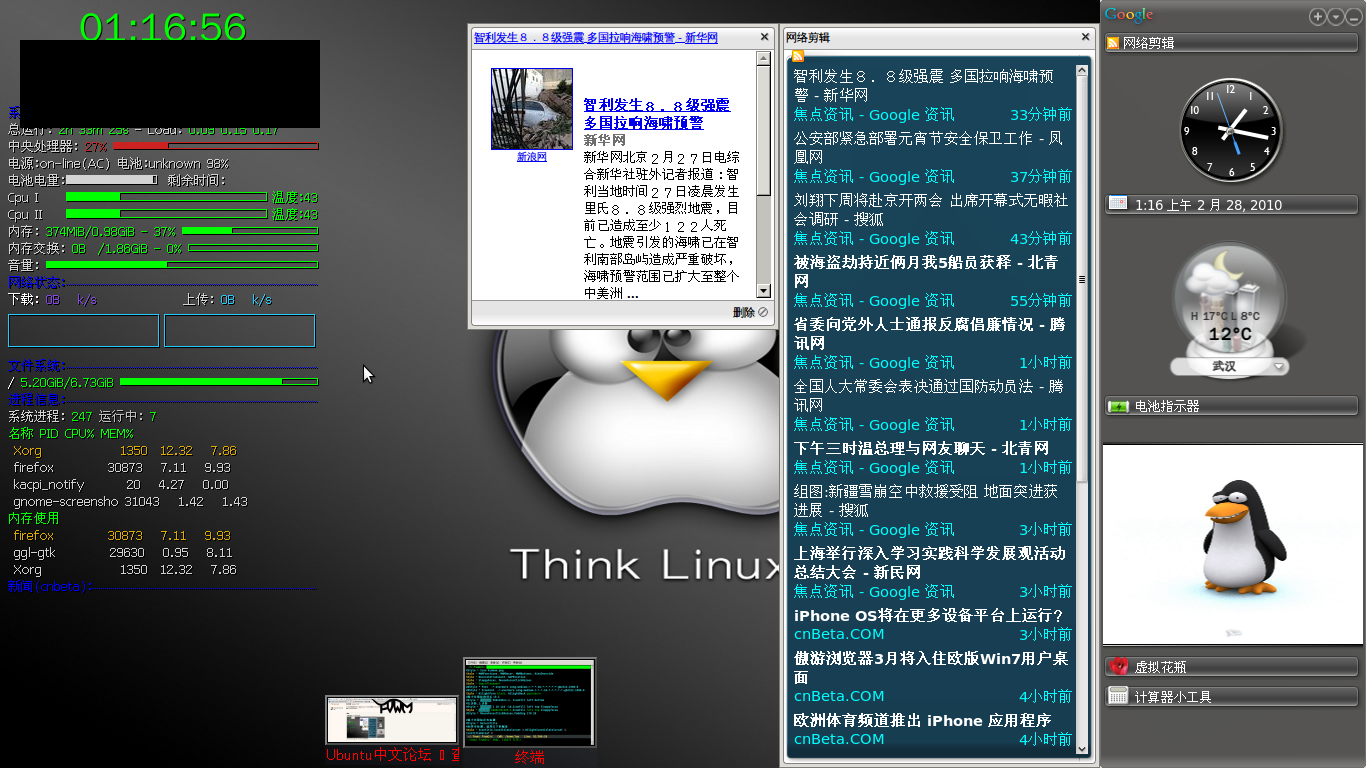The image size is (1366, 768).
Task: Click the Xorg process row with PID 1350
Action: tap(125, 451)
